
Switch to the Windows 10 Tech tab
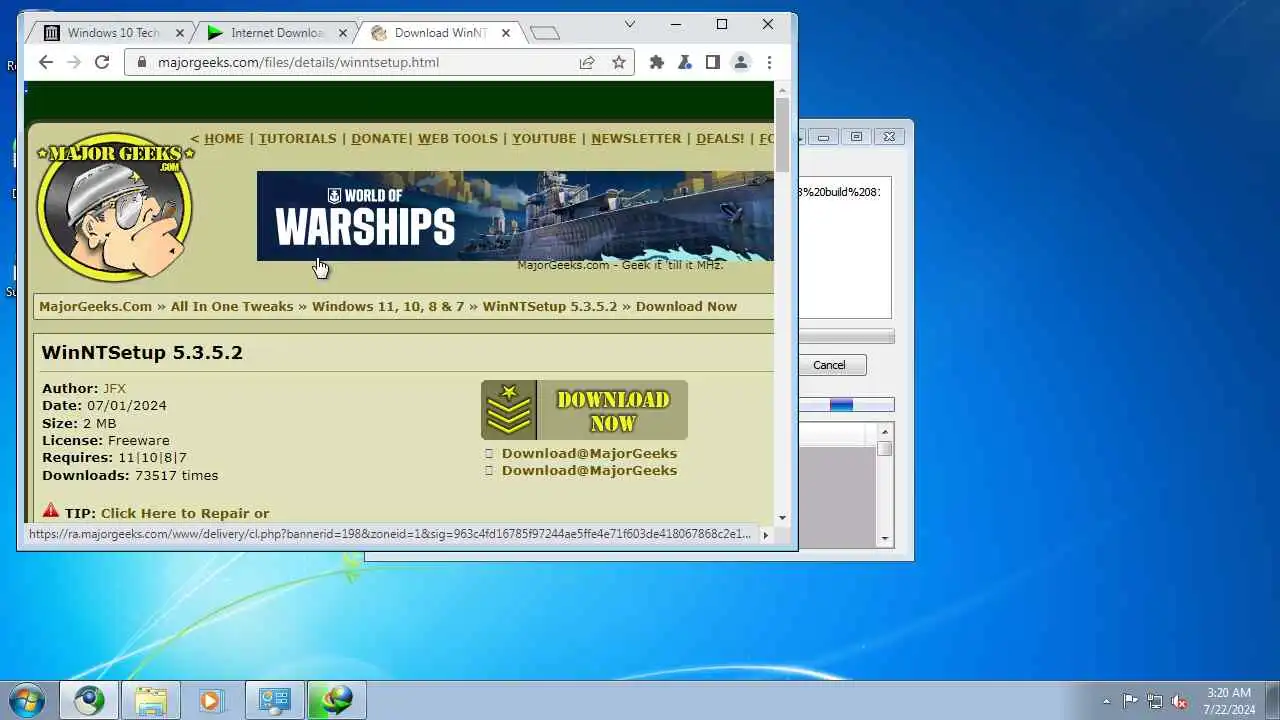point(112,33)
